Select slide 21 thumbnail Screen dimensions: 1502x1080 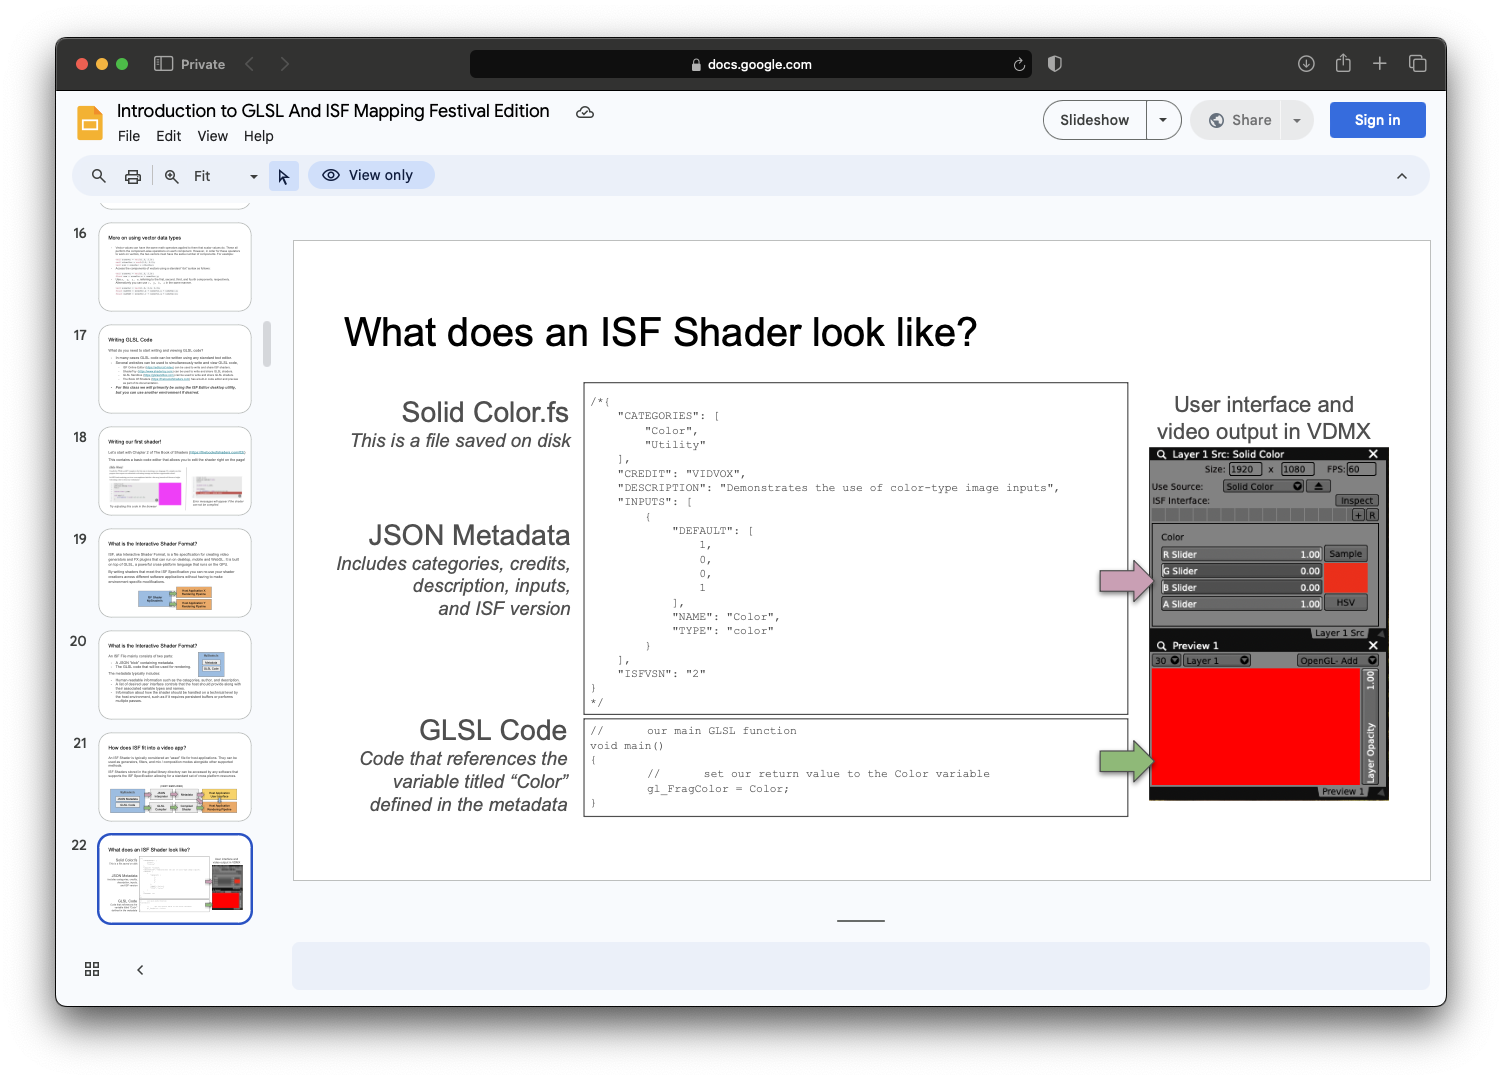[175, 777]
